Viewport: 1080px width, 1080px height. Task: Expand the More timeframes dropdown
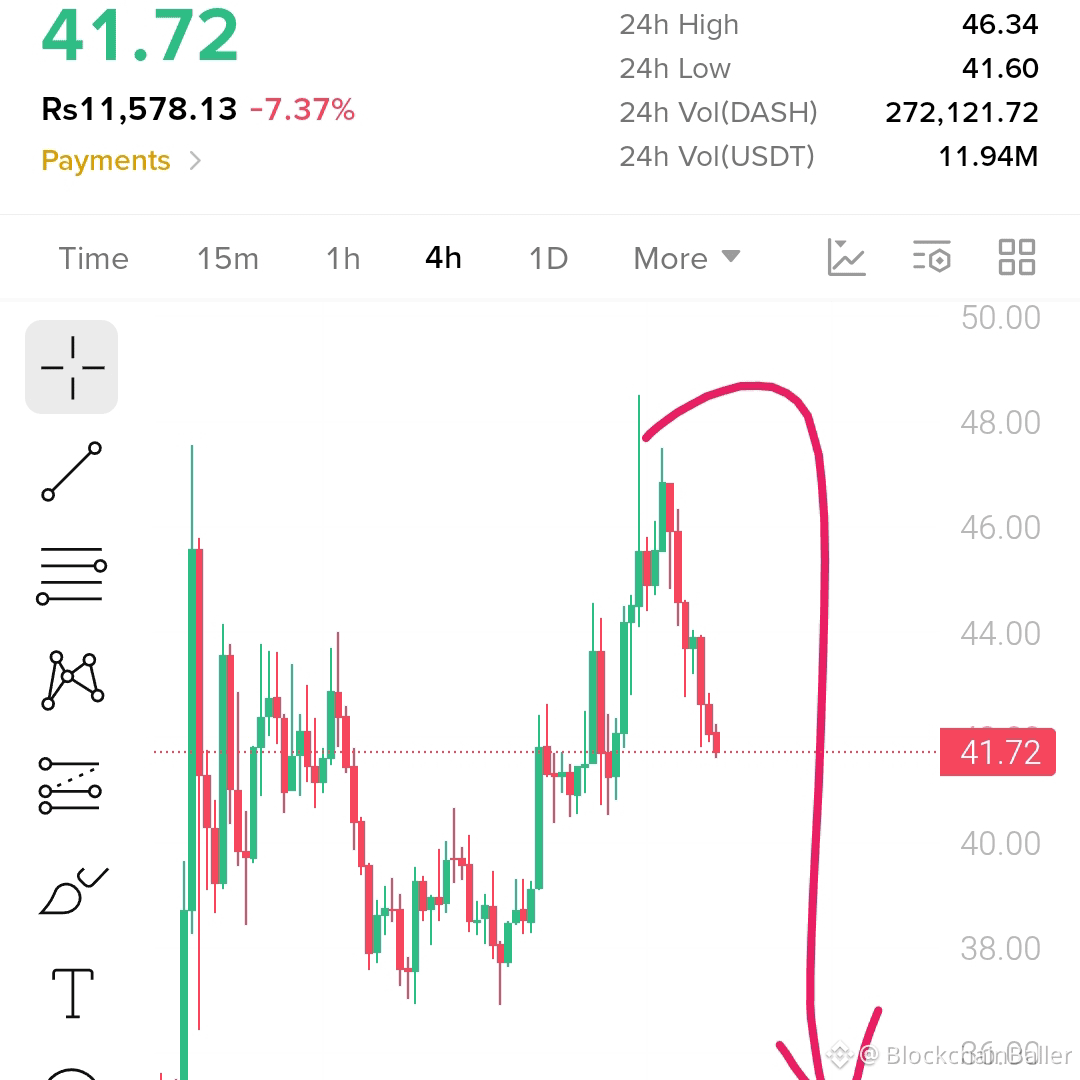click(x=687, y=259)
